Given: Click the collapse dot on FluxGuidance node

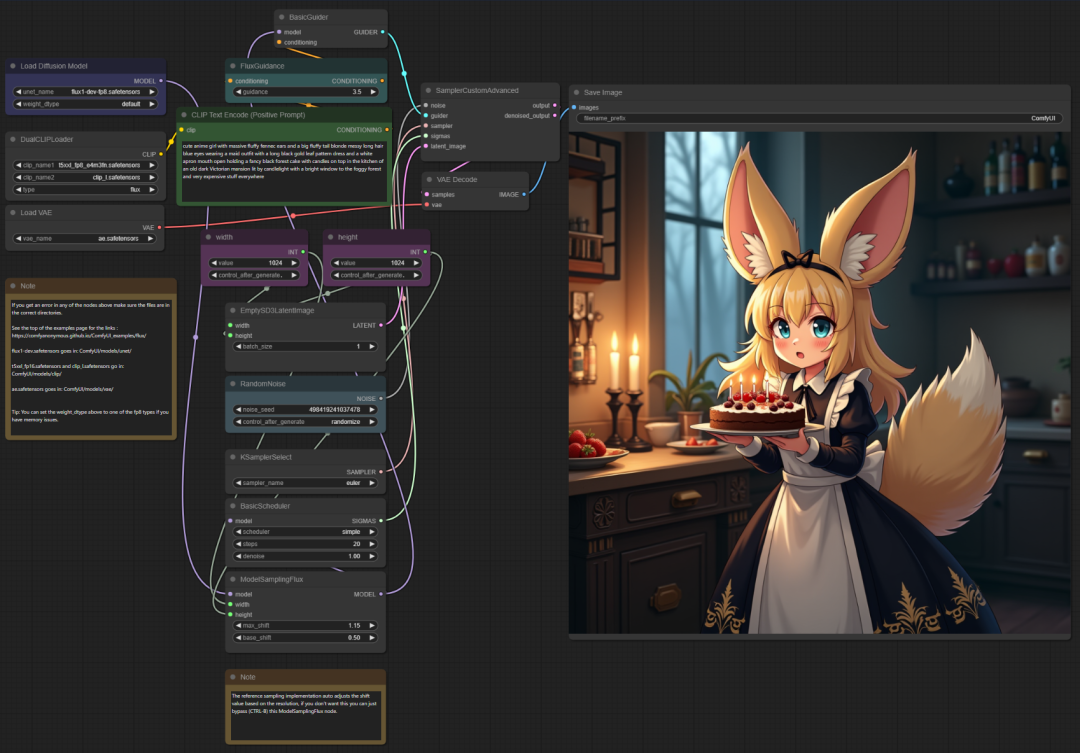Looking at the screenshot, I should 233,66.
